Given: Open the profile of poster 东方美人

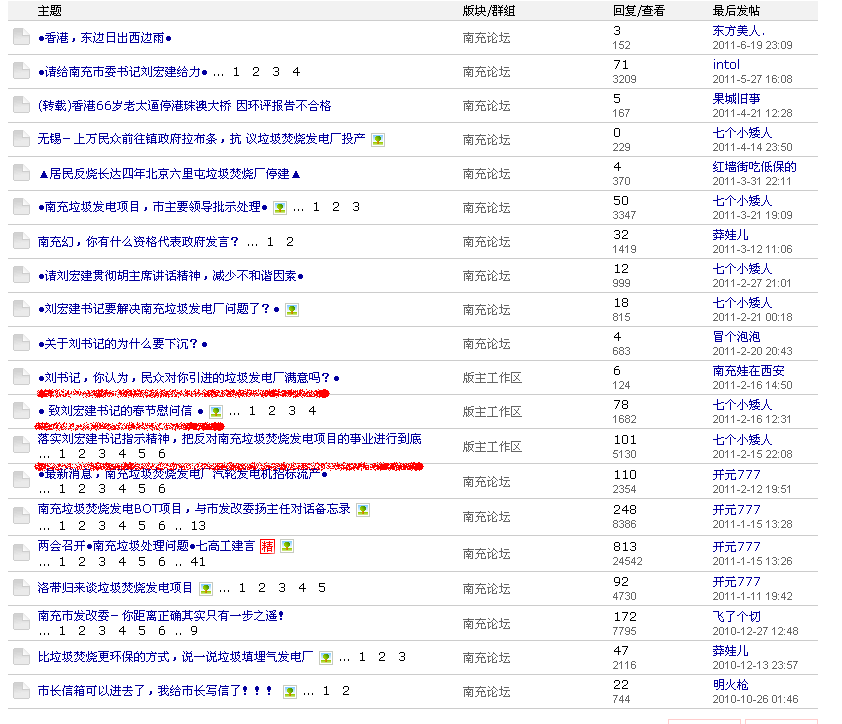Looking at the screenshot, I should point(738,31).
